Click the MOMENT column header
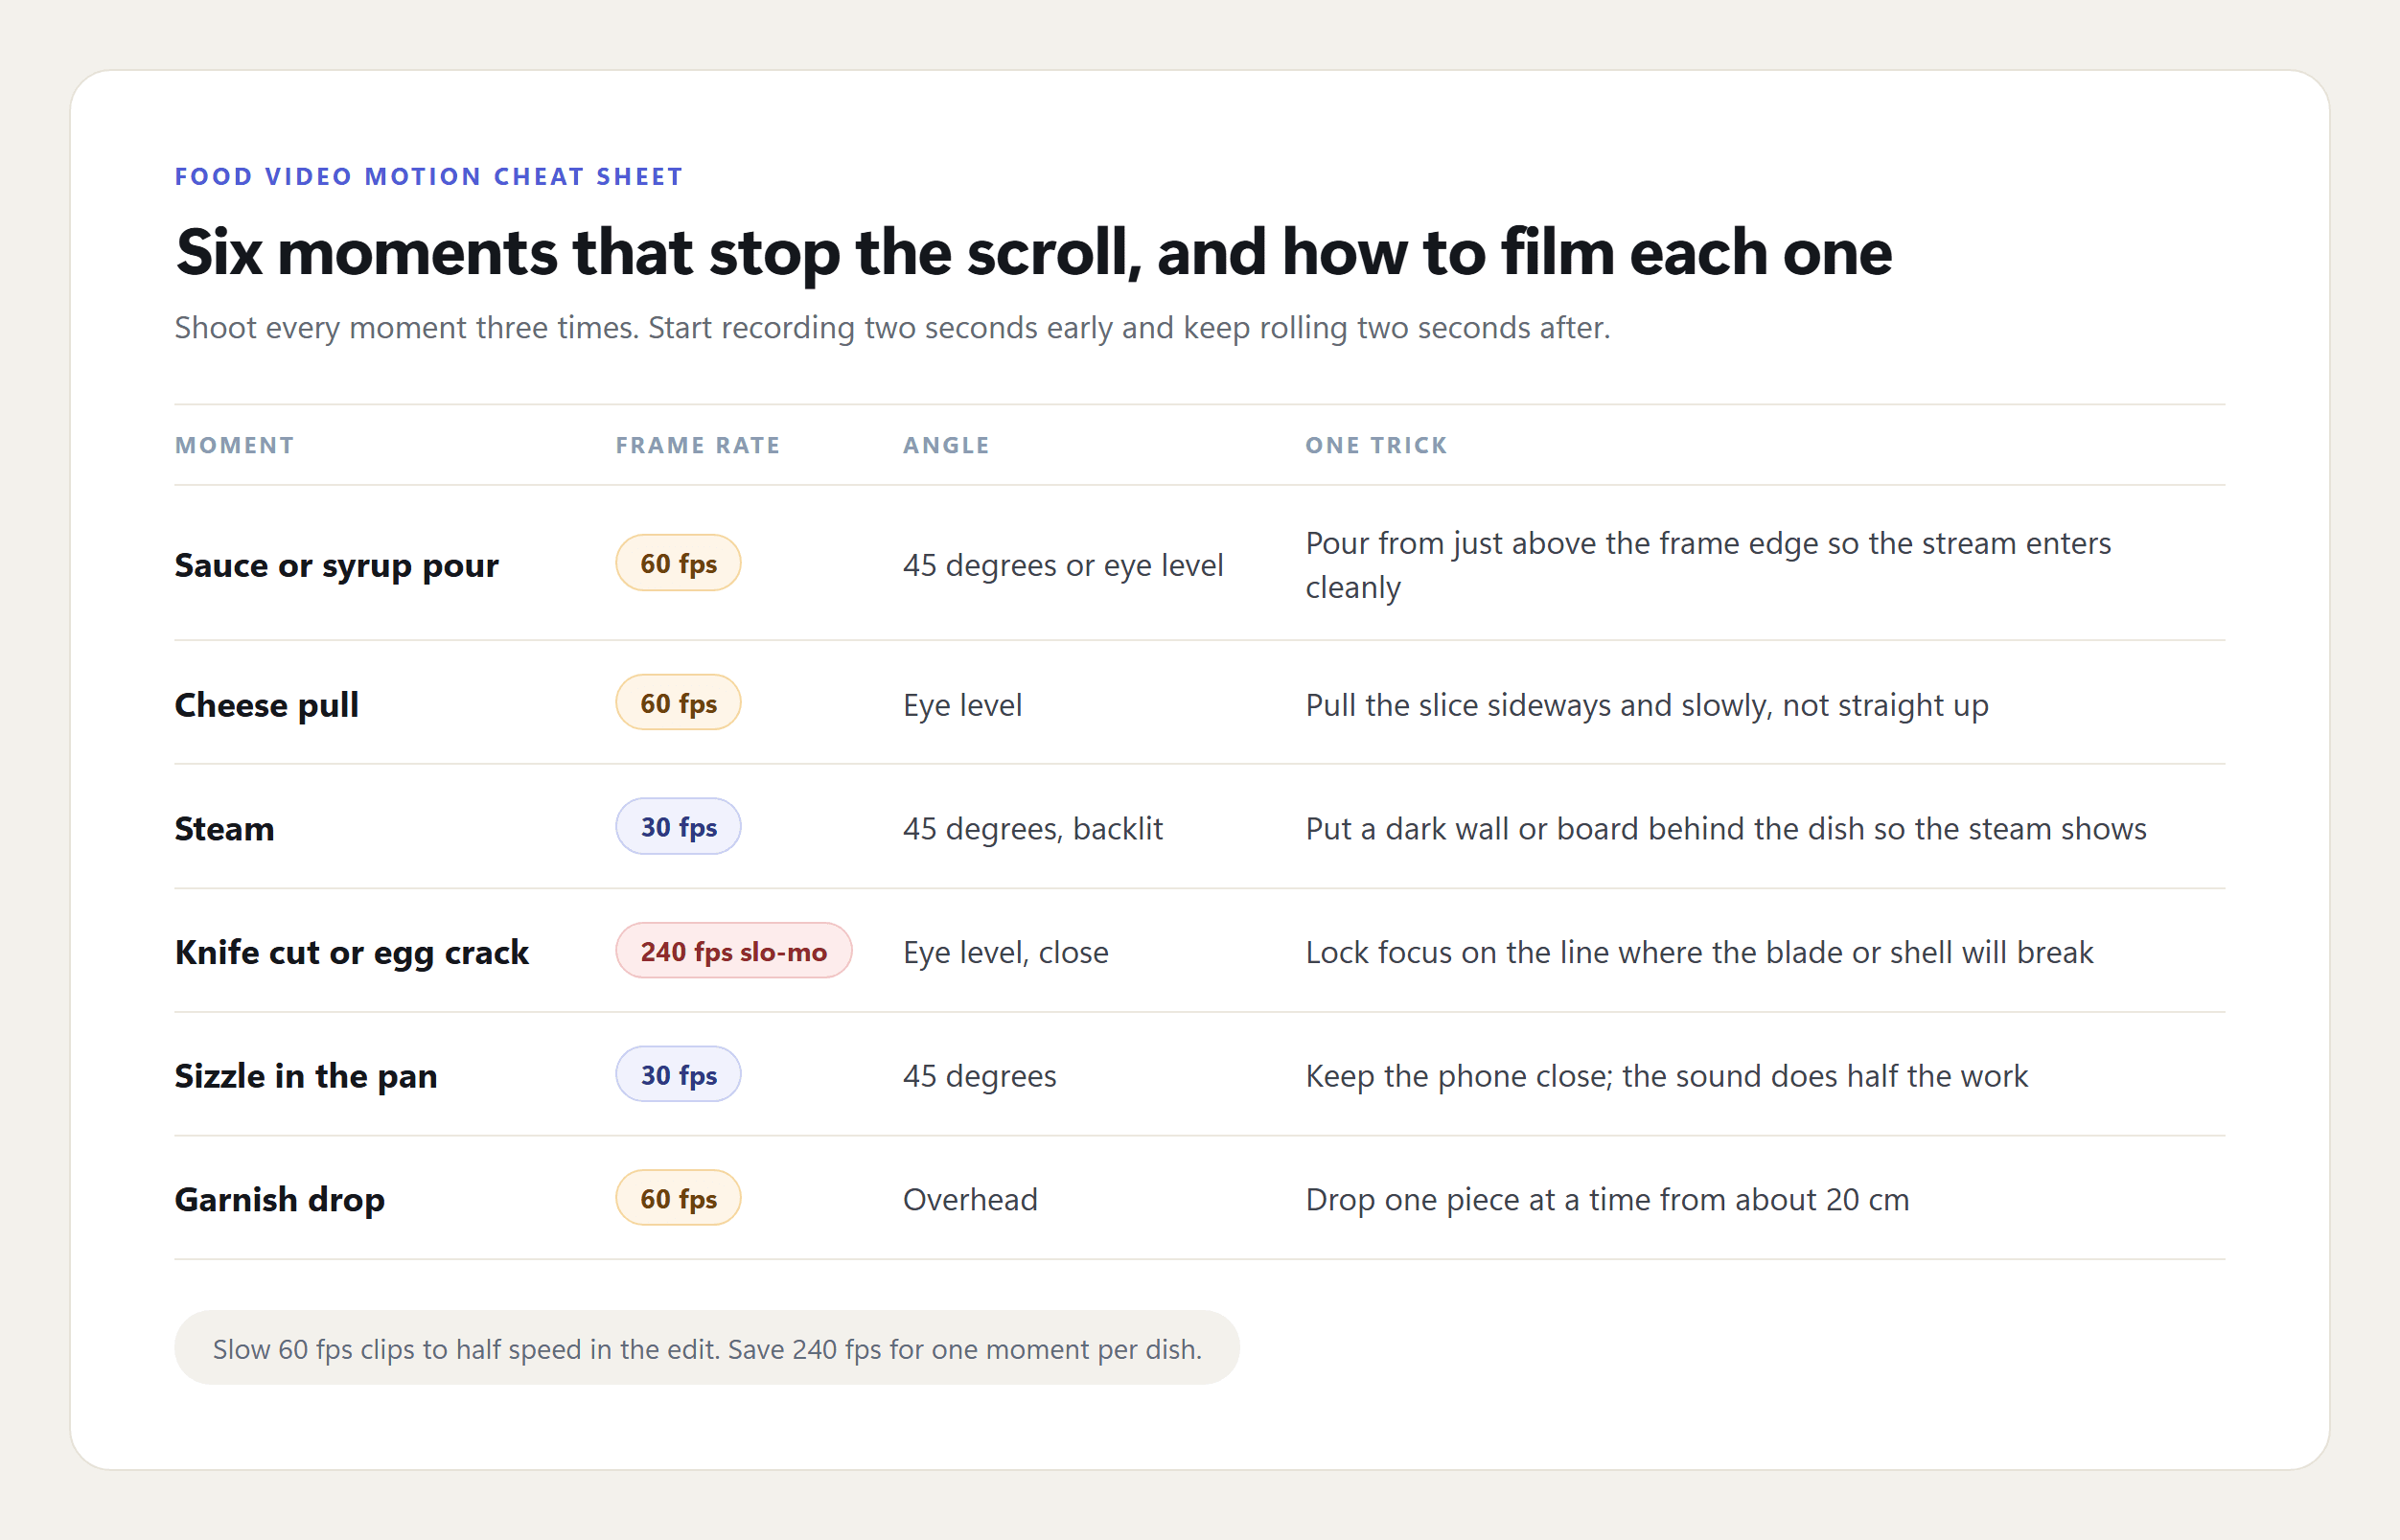The height and width of the screenshot is (1540, 2400). tap(234, 445)
